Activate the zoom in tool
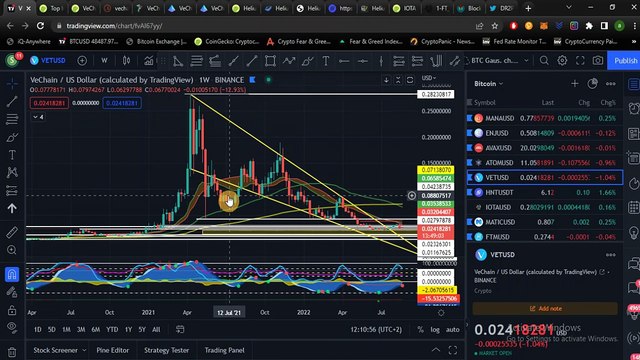The width and height of the screenshot is (640, 360). 12,250
